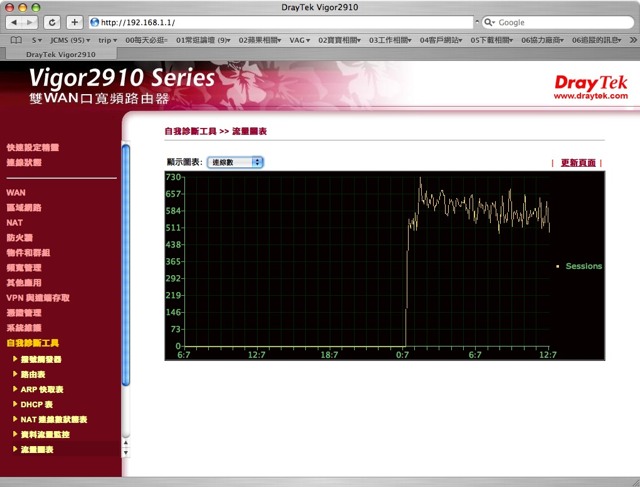This screenshot has width=640, height=487.
Task: Open the Objects and Groups (物件和群組) menu
Action: pos(28,253)
